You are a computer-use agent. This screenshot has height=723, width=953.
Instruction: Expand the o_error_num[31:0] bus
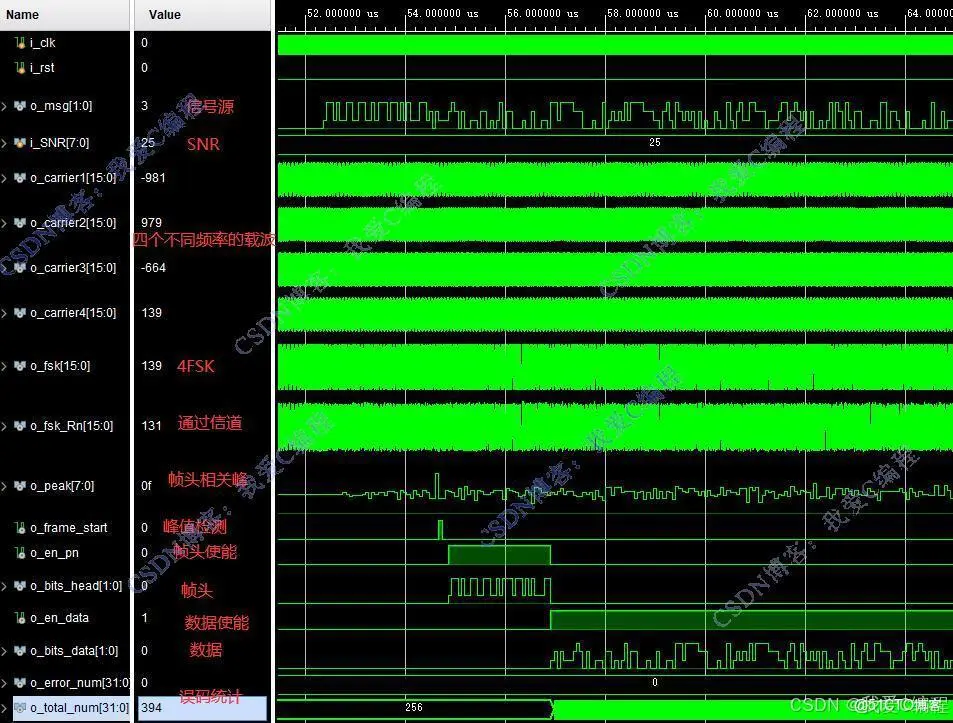[x=4, y=683]
